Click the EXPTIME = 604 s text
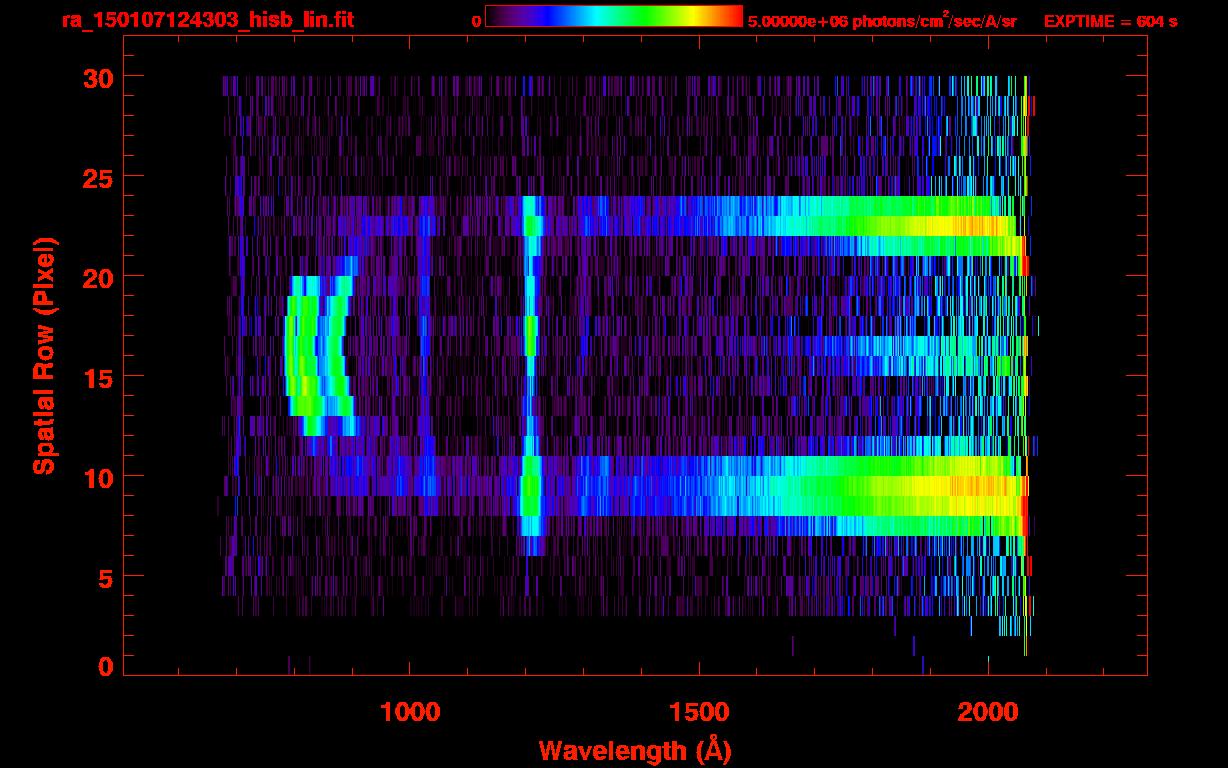Viewport: 1228px width, 768px height. [1110, 21]
